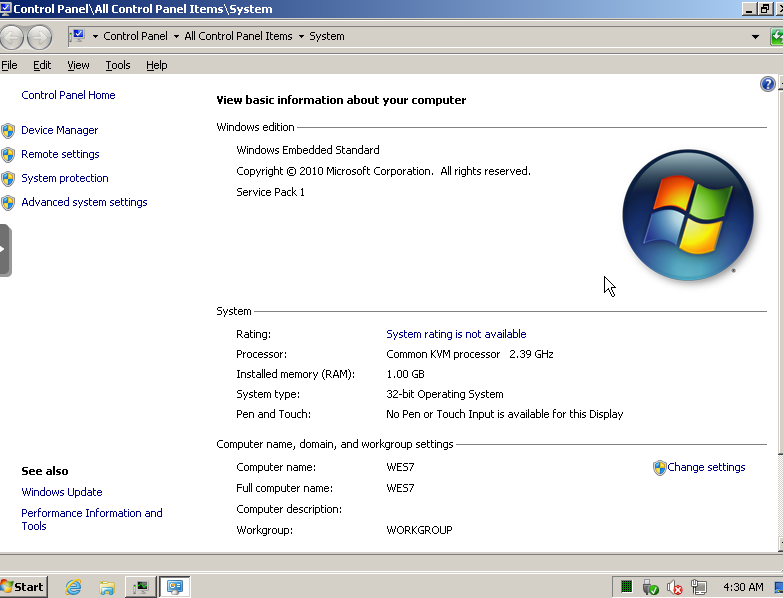The image size is (783, 598).
Task: Click the taskbar clock showing 4:30 AM
Action: 743,587
